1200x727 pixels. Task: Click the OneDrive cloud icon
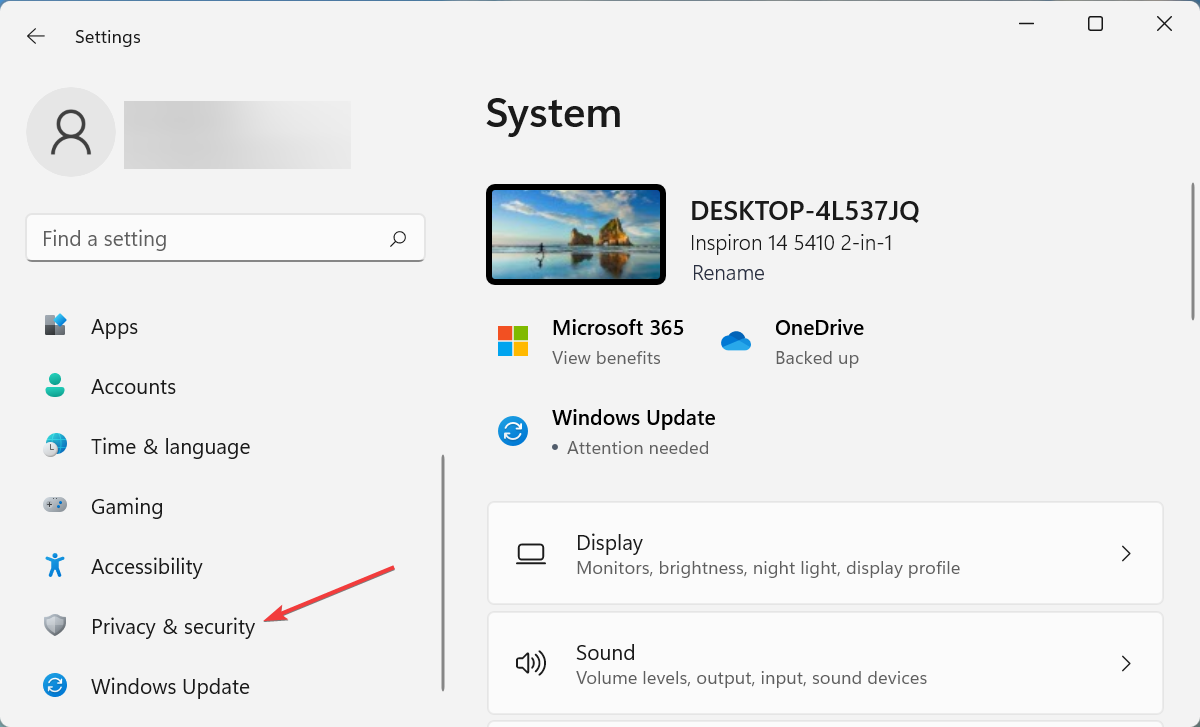tap(736, 340)
